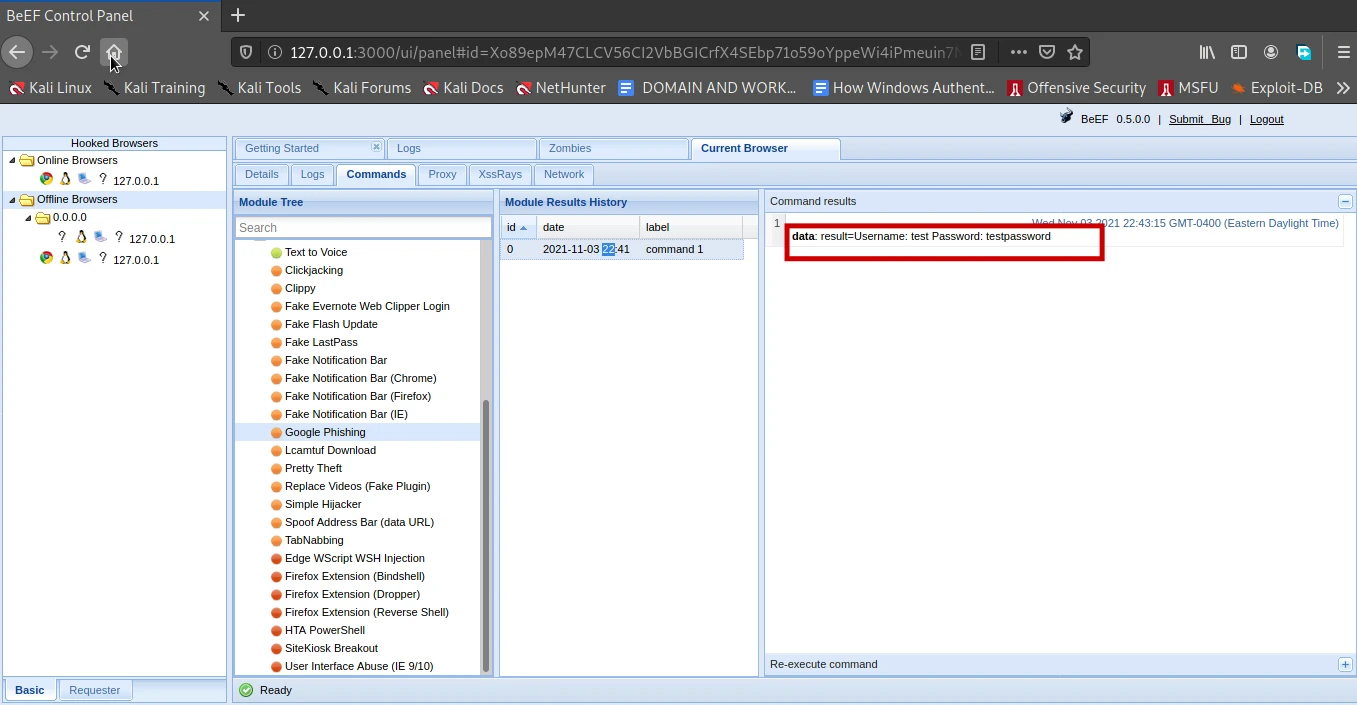Click the reload page button
1357x705 pixels.
(82, 52)
